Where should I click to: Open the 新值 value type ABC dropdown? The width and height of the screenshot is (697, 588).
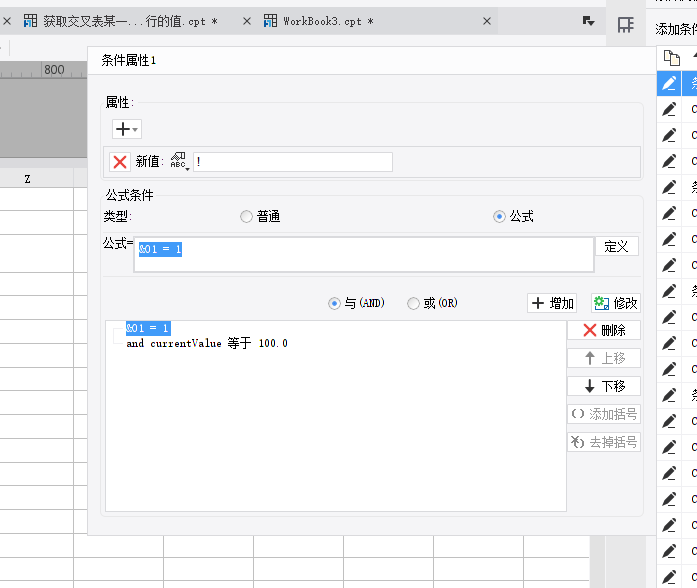click(x=180, y=162)
